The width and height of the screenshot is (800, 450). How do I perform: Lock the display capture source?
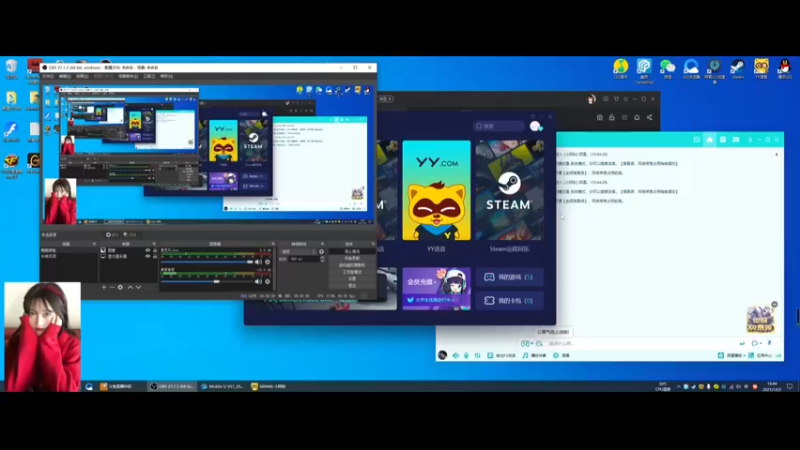pyautogui.click(x=155, y=256)
